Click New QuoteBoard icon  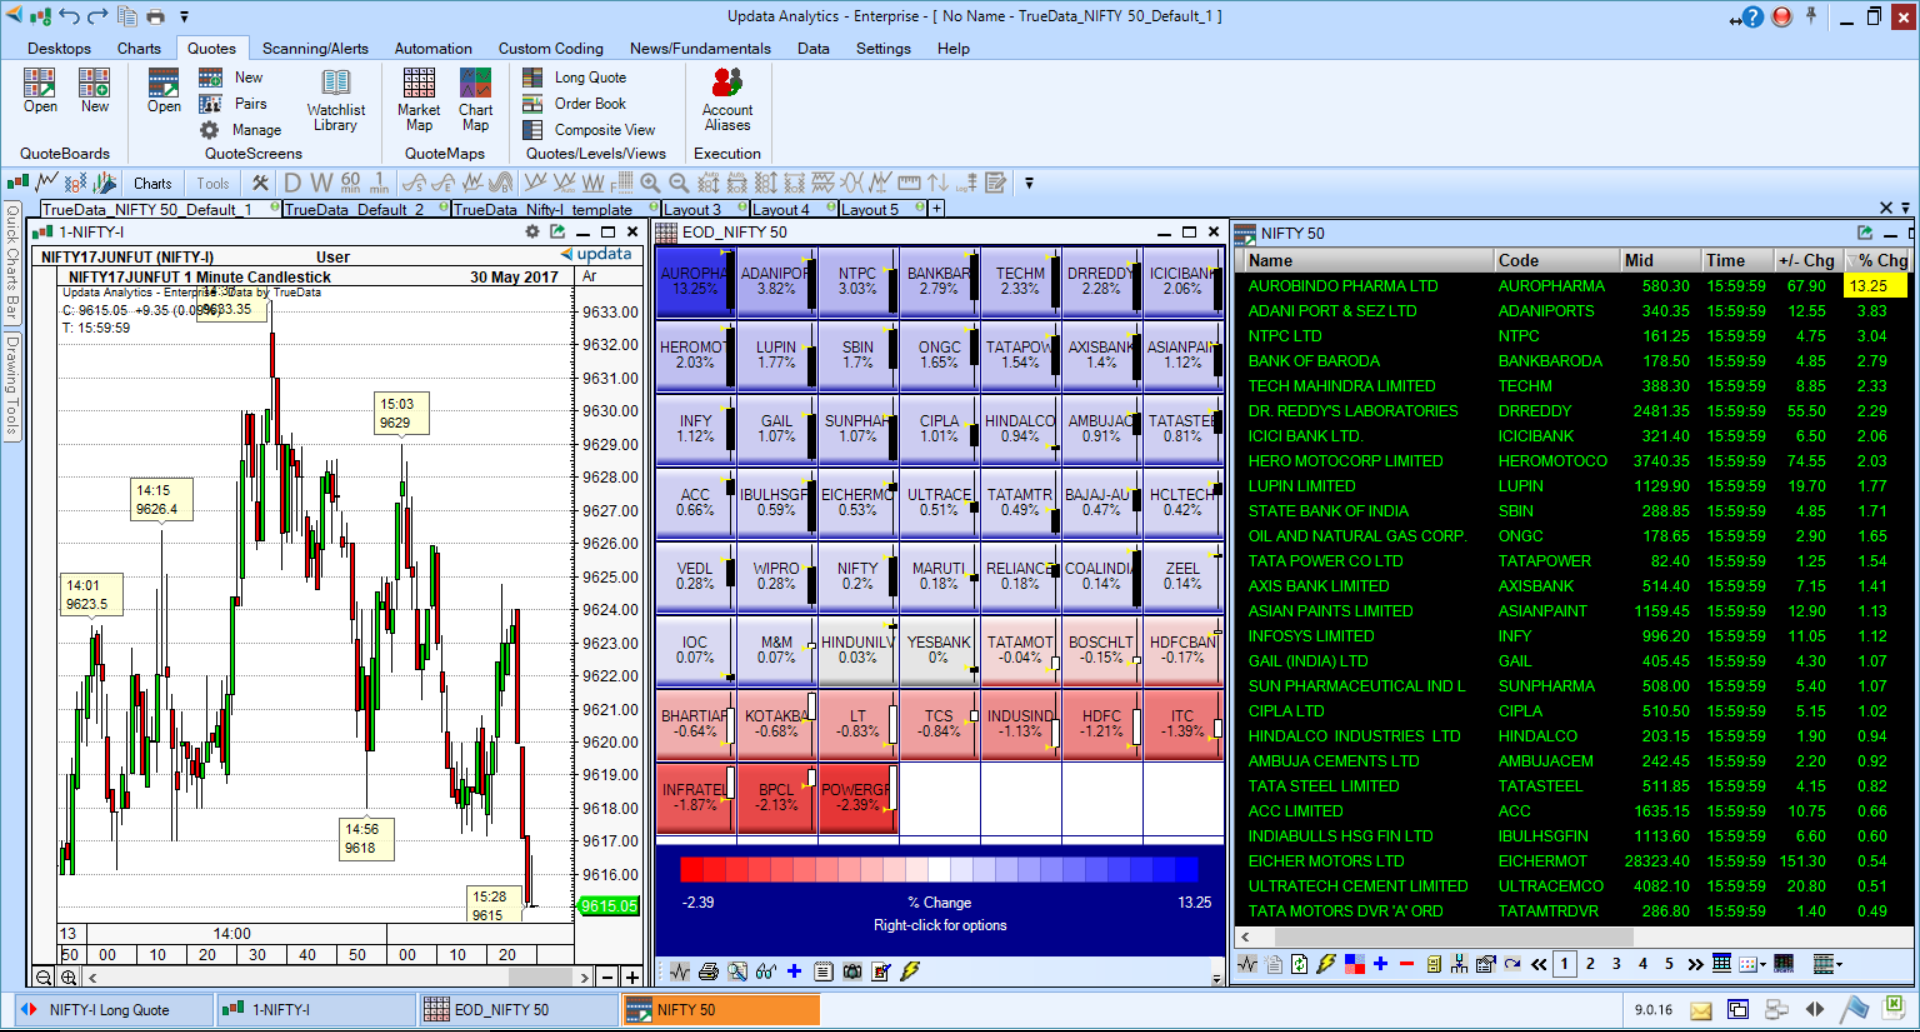95,90
